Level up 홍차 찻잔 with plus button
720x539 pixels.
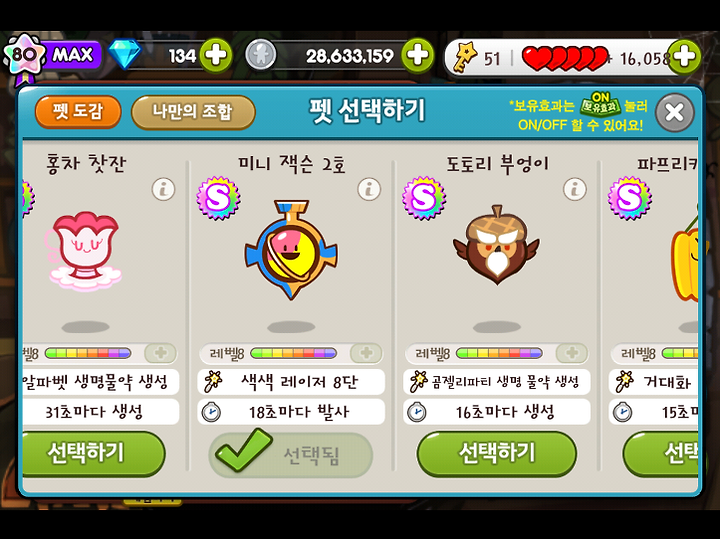tap(160, 353)
